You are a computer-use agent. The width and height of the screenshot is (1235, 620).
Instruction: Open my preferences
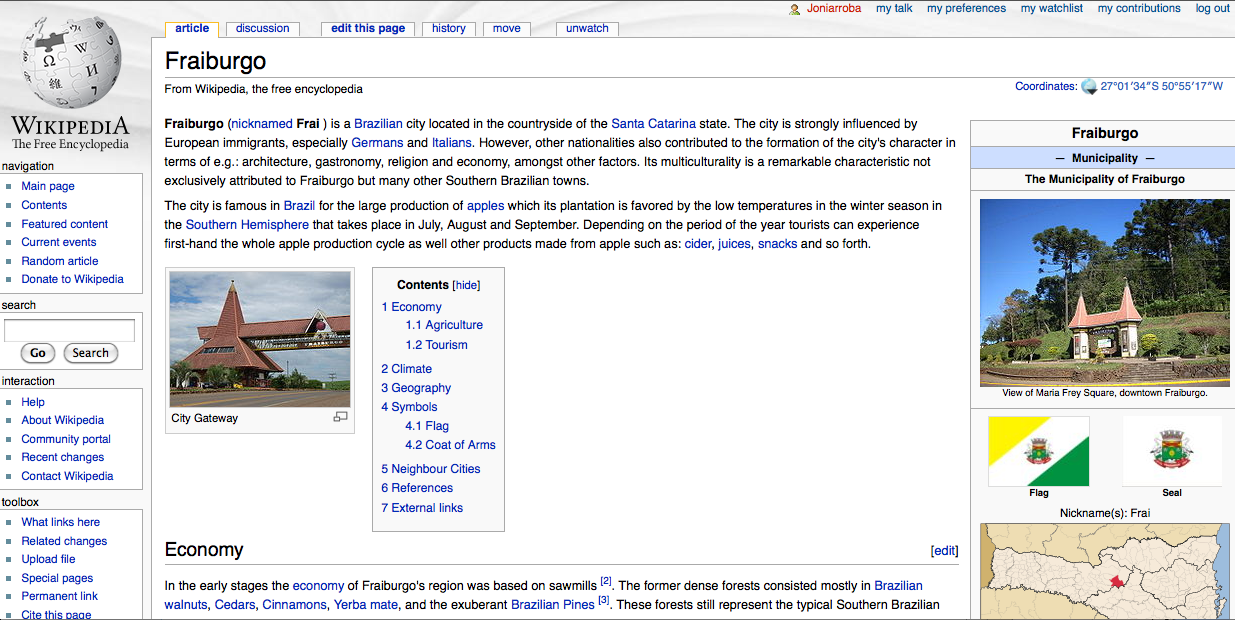click(966, 8)
